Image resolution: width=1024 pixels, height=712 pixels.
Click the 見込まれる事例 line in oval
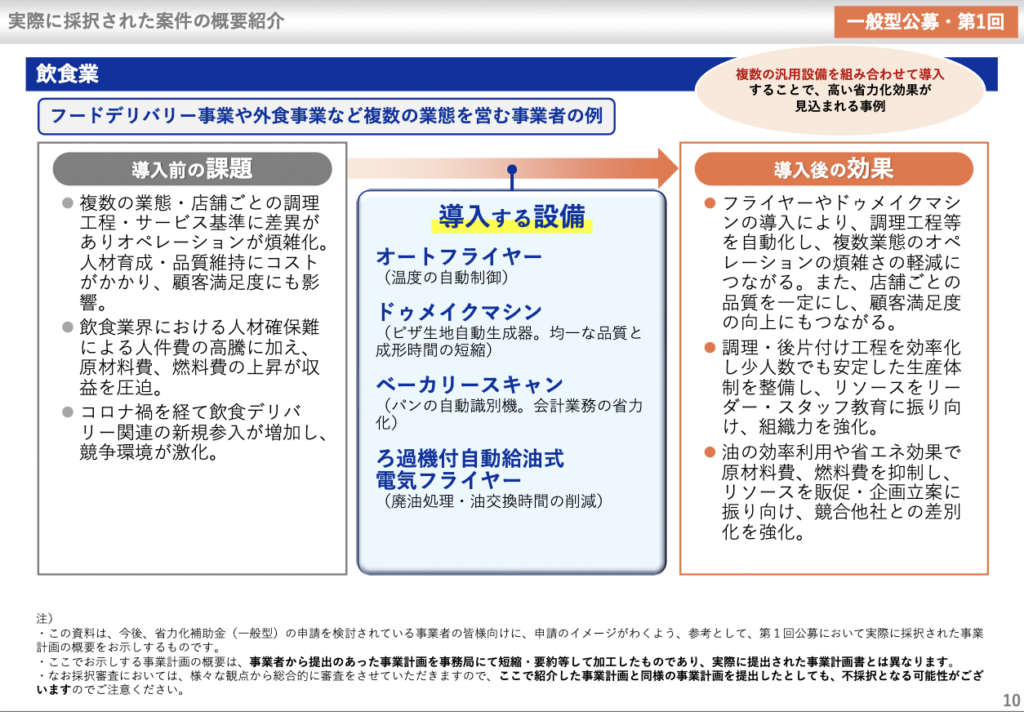click(x=840, y=106)
